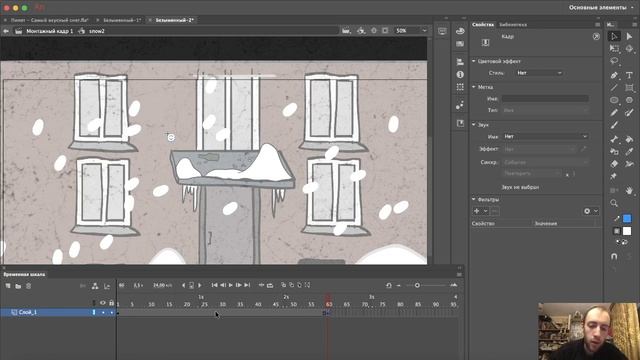
Task: Select the Line tool
Action: 614,88
